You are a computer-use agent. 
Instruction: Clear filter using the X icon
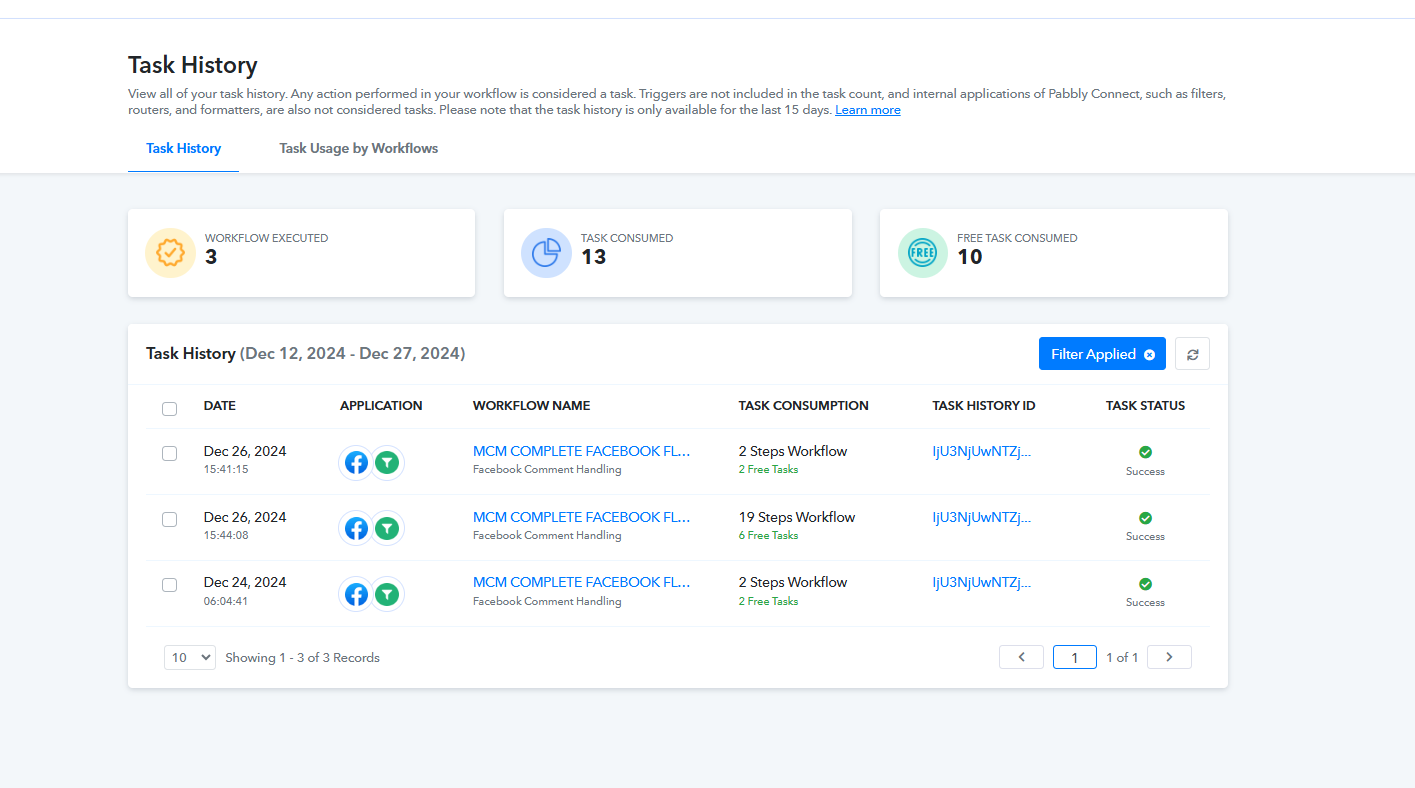(x=1149, y=355)
